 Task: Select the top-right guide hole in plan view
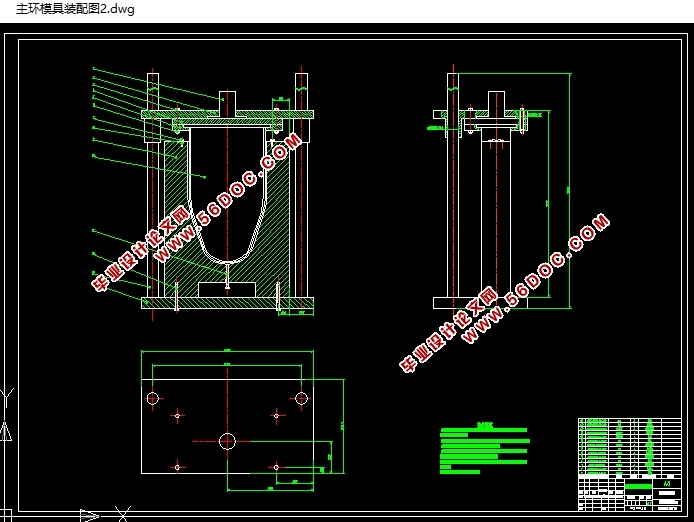coord(301,398)
